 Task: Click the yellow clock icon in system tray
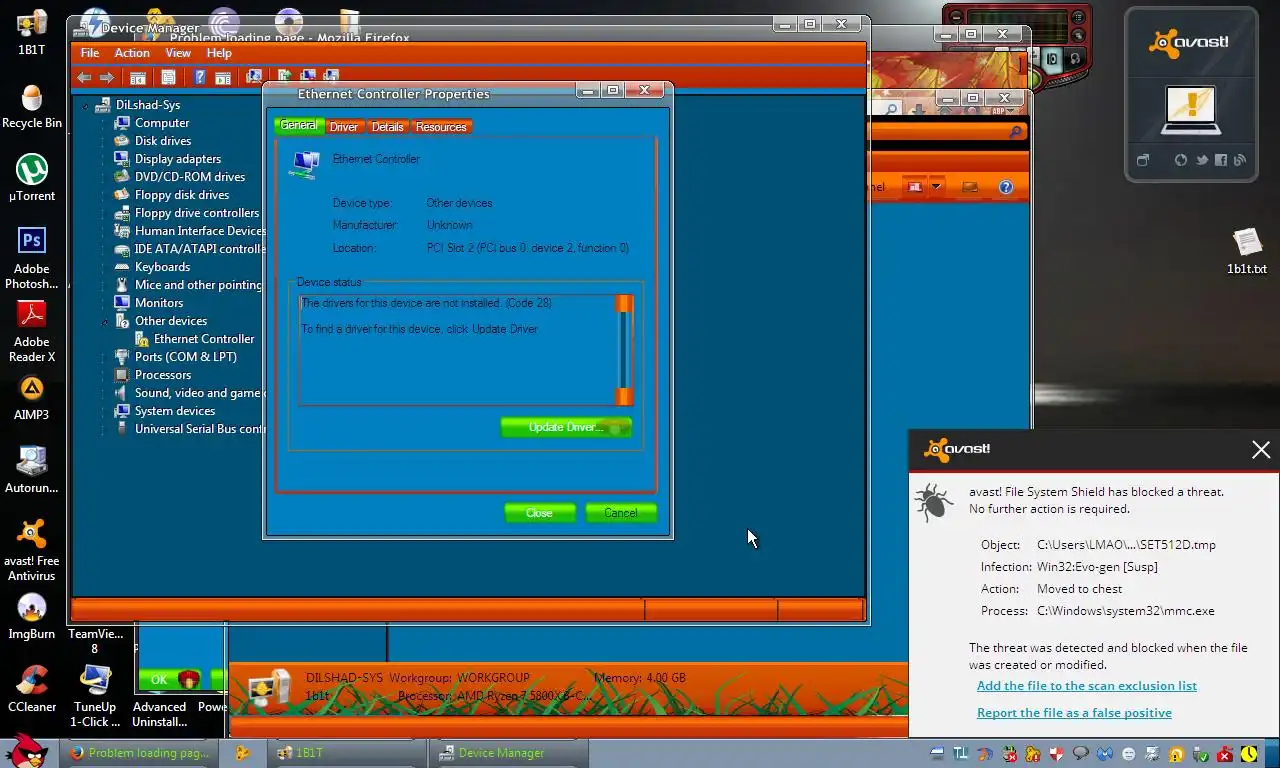coord(1250,754)
